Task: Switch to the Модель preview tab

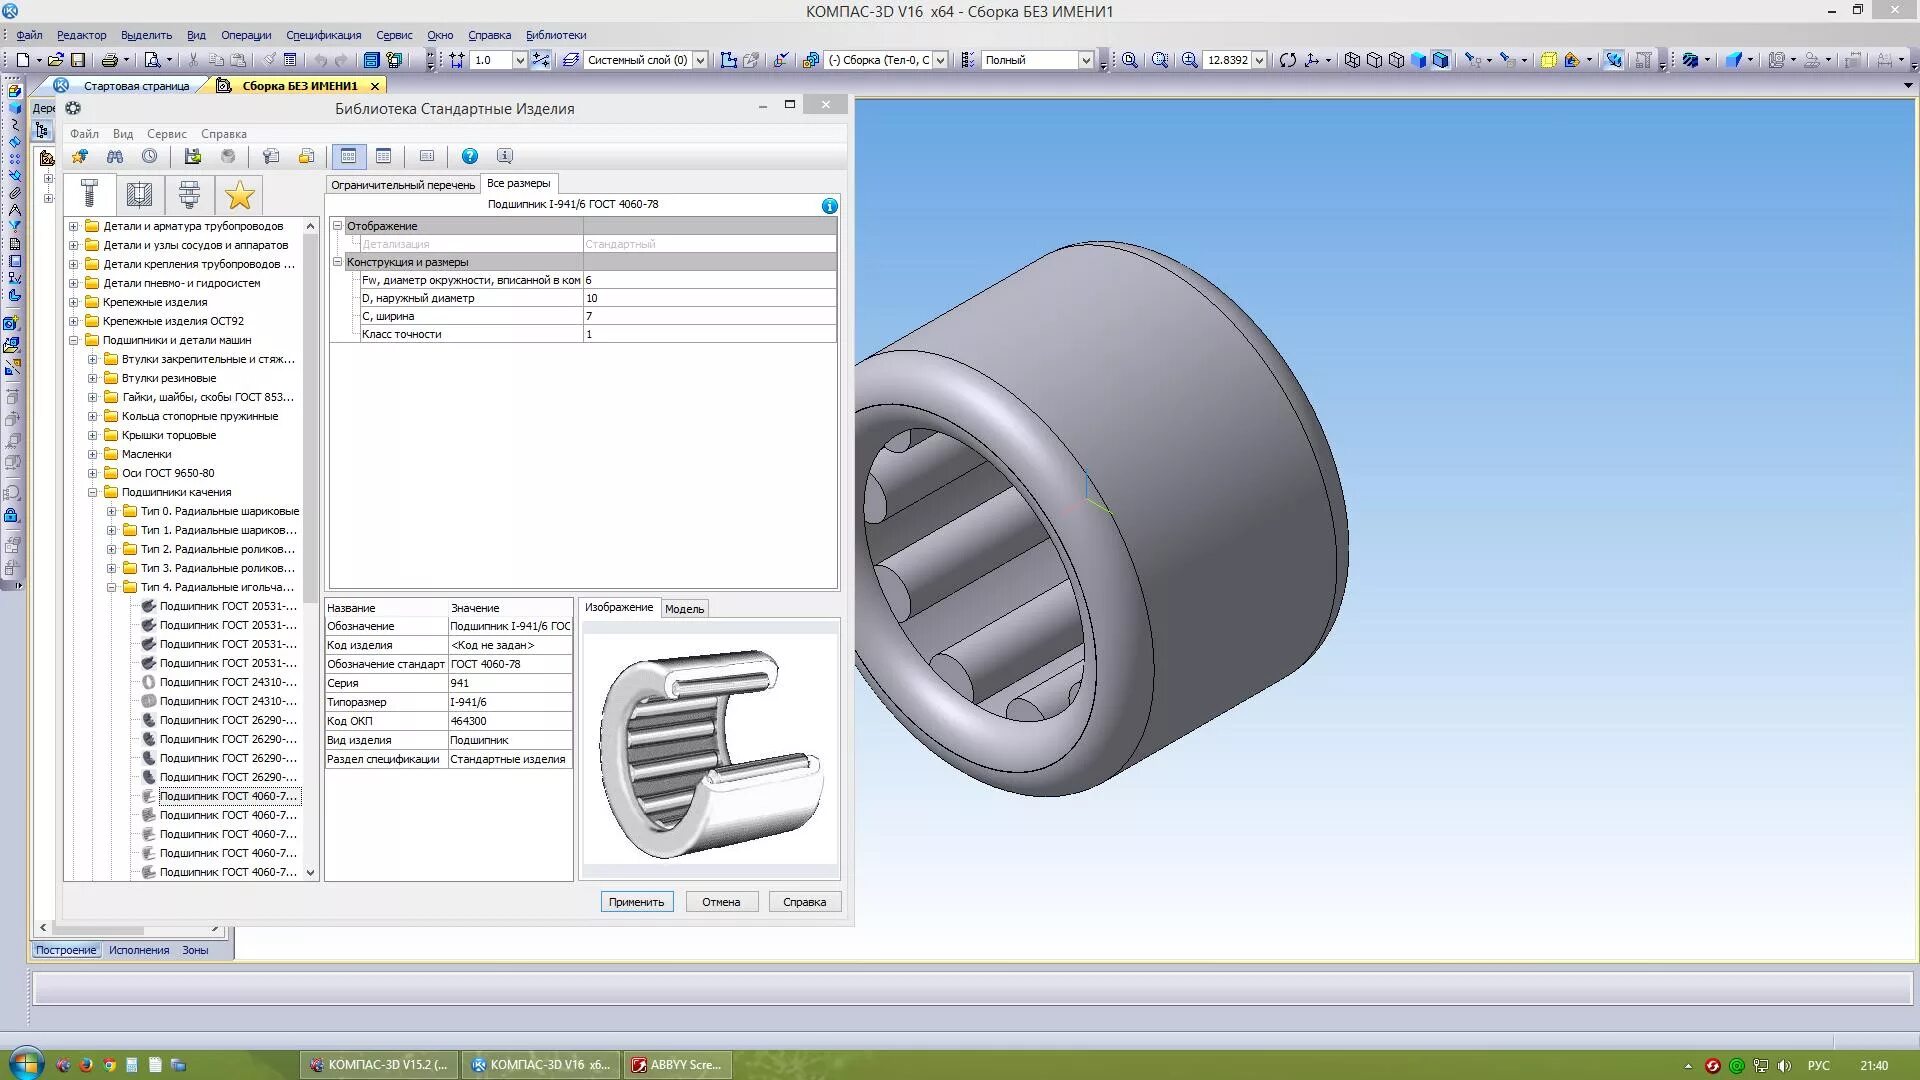Action: pos(685,609)
